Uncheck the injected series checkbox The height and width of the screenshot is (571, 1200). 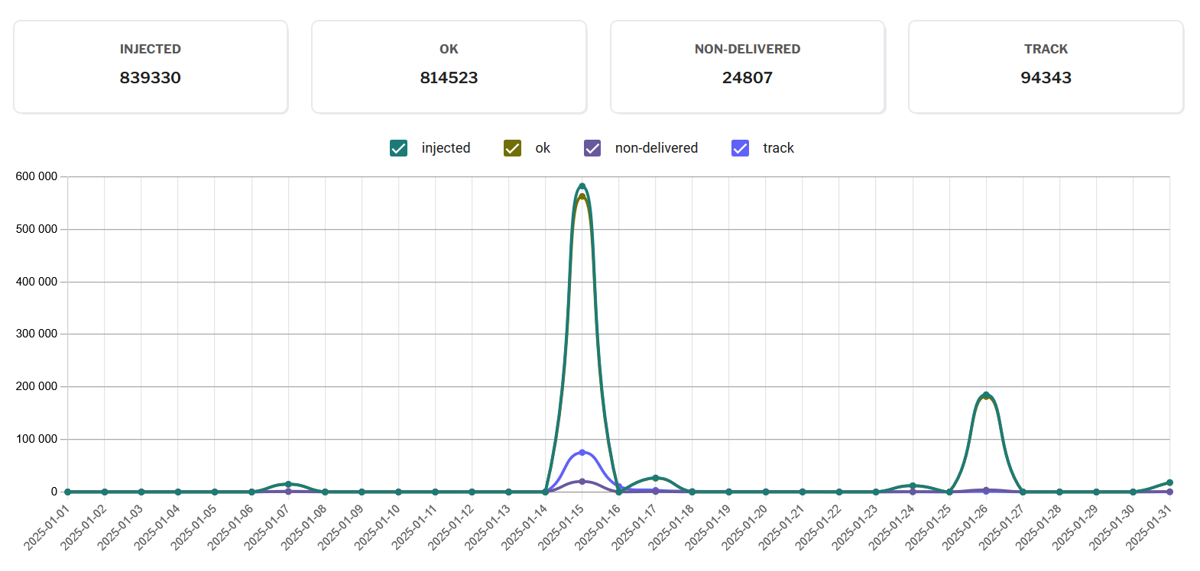[x=399, y=148]
